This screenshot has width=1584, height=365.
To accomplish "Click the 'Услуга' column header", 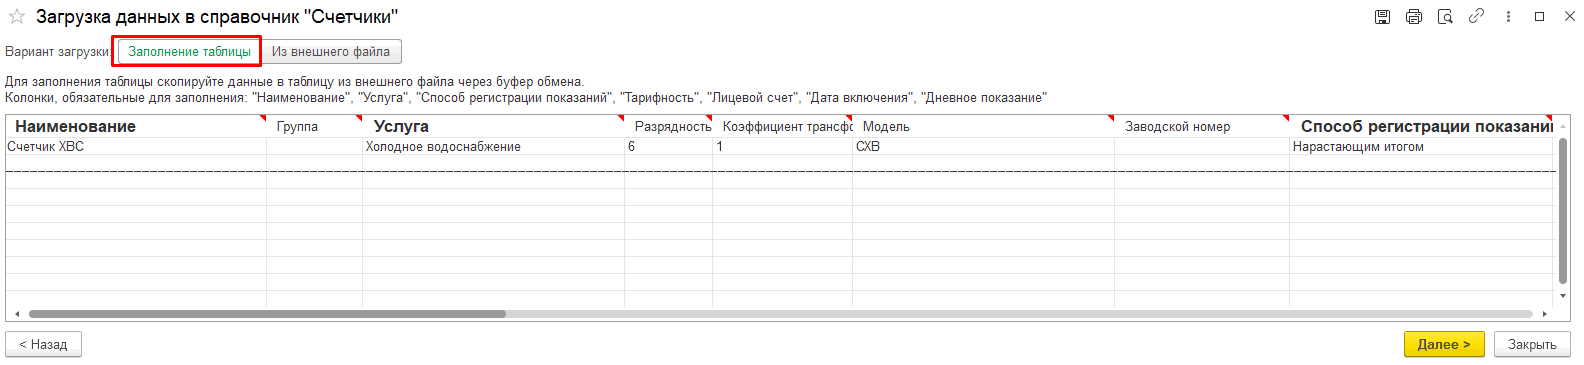I will [494, 126].
